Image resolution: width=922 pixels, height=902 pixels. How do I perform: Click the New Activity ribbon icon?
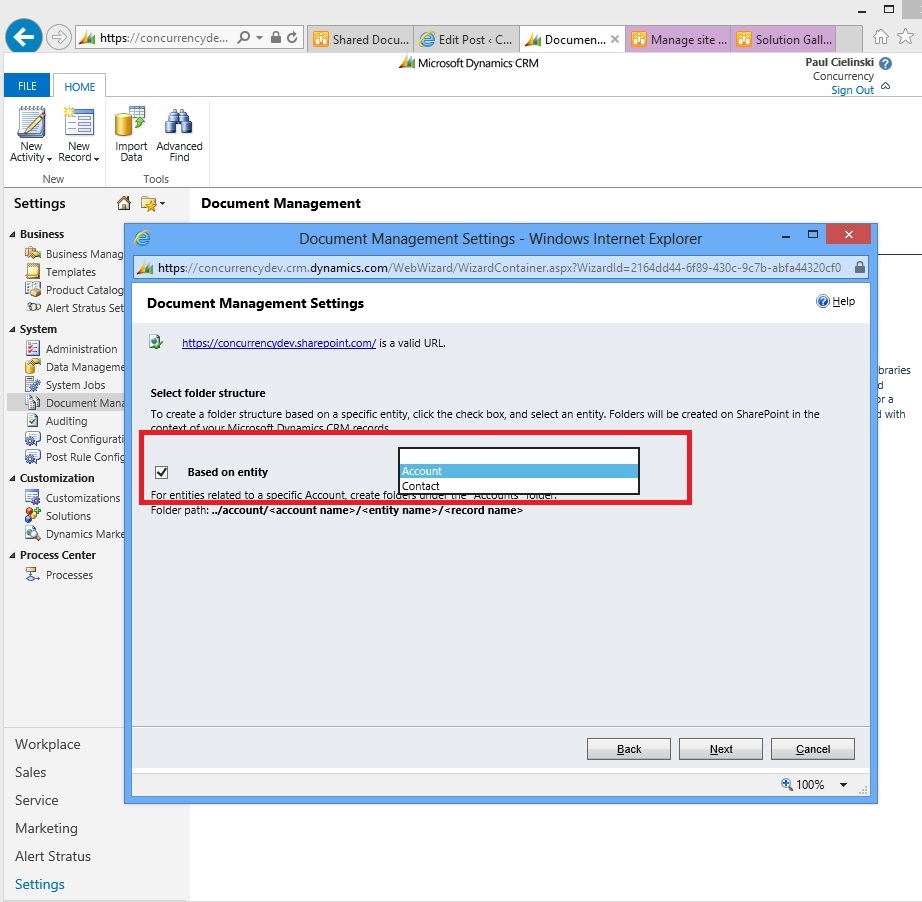coord(31,122)
